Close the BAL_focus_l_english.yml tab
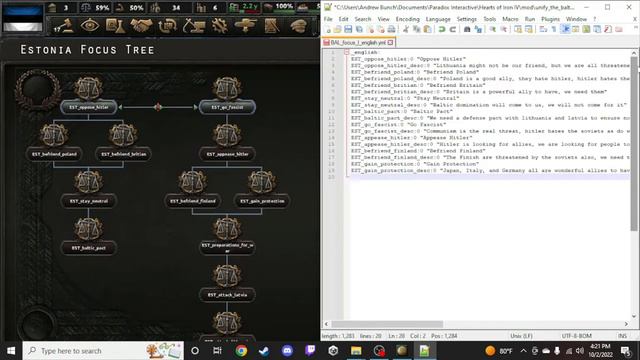 [x=391, y=42]
